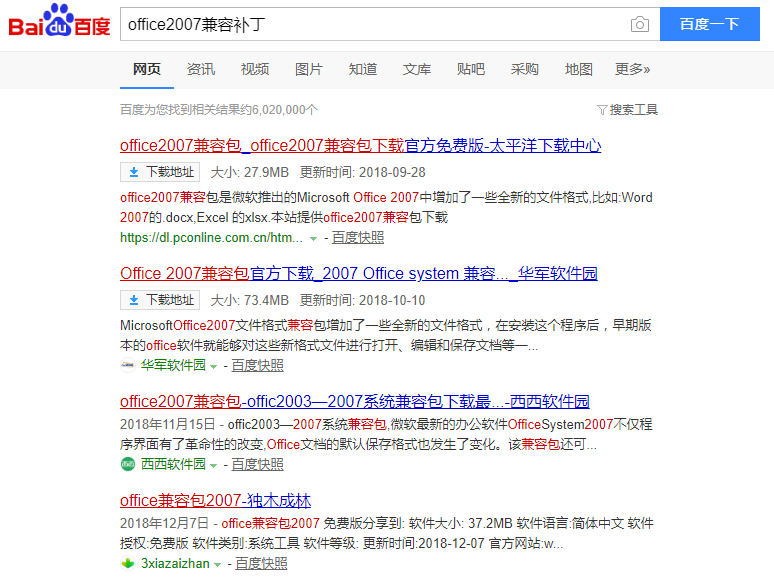Click 3xiazaizhan source name link
The height and width of the screenshot is (581, 774).
tap(175, 564)
